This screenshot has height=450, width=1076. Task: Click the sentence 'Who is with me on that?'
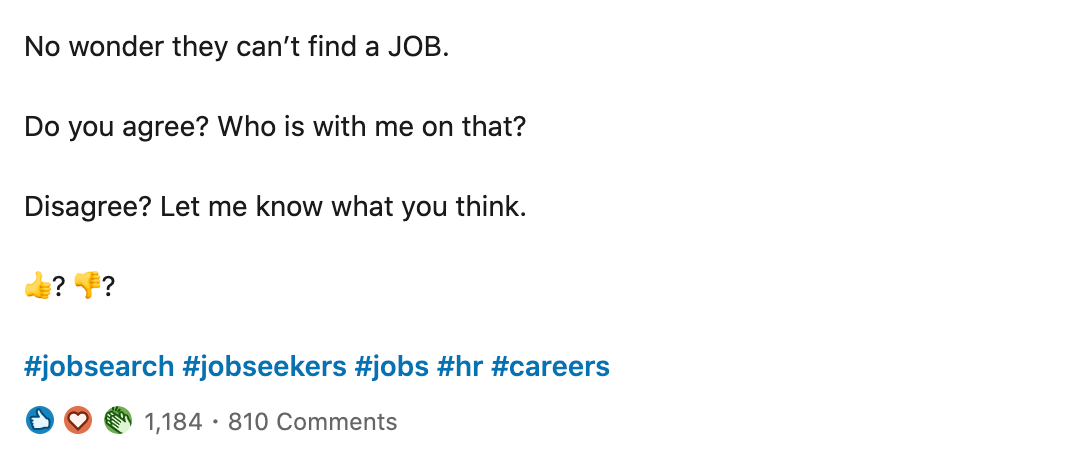click(x=372, y=127)
